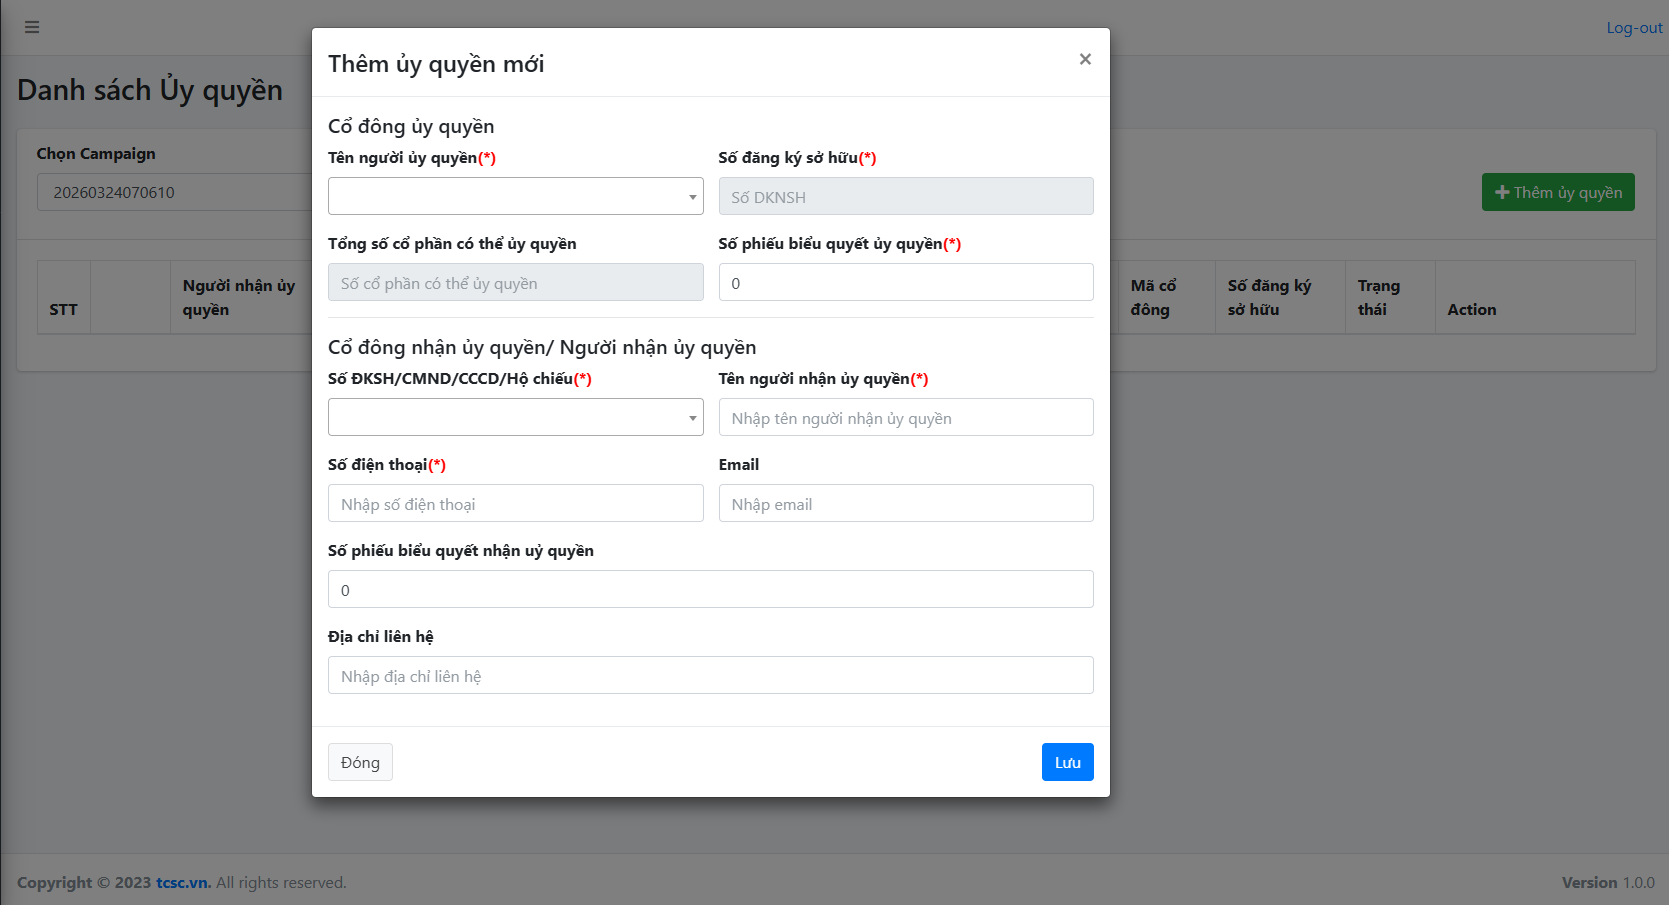Viewport: 1669px width, 905px height.
Task: Focus the Email input field
Action: pos(906,503)
